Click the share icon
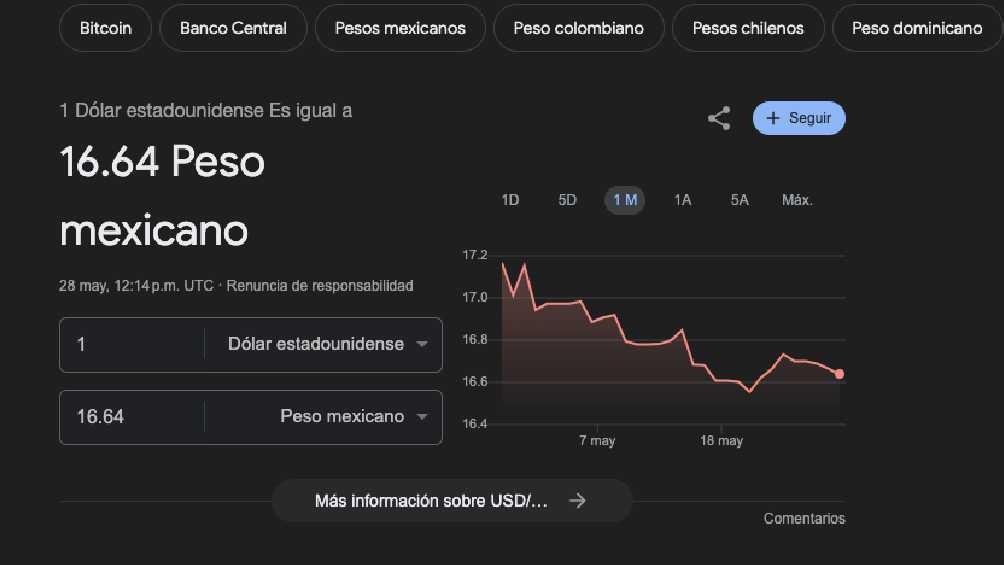Viewport: 1004px width, 565px height. click(x=719, y=118)
